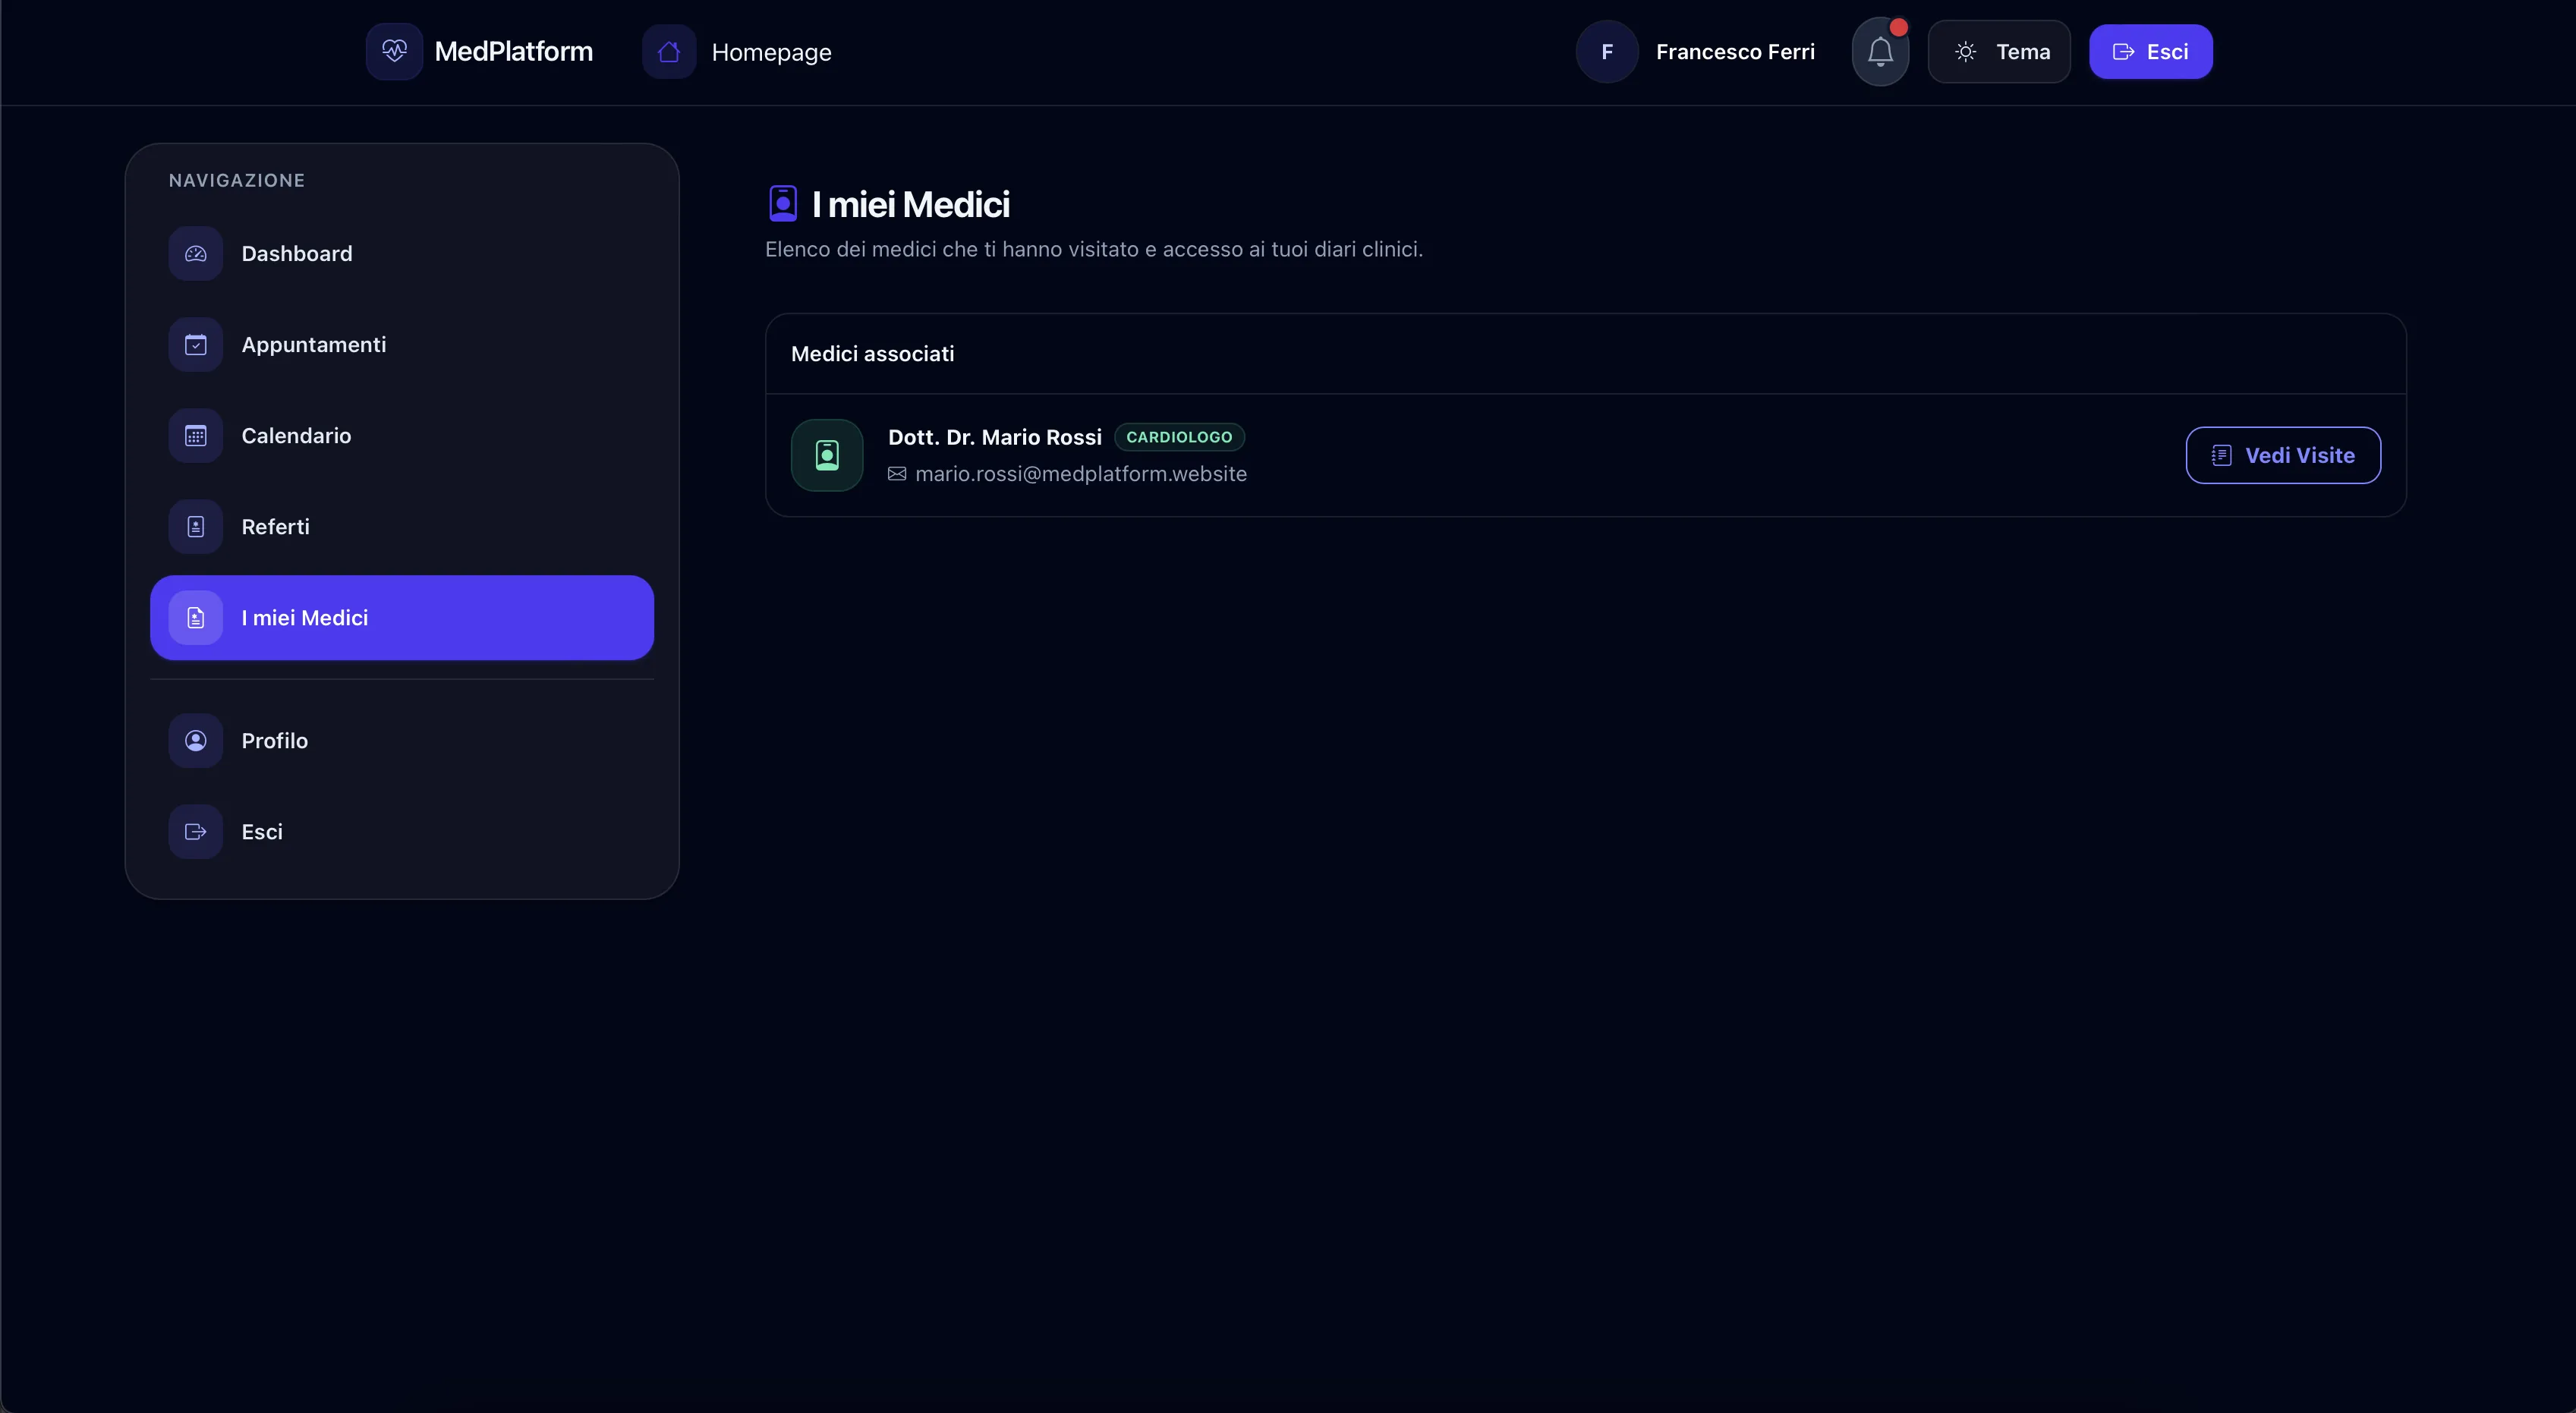The width and height of the screenshot is (2576, 1413).
Task: Click the Homepage house icon
Action: pos(669,51)
